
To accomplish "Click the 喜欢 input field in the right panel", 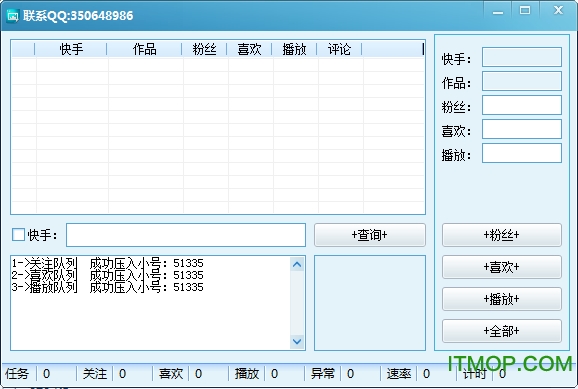I will (522, 129).
